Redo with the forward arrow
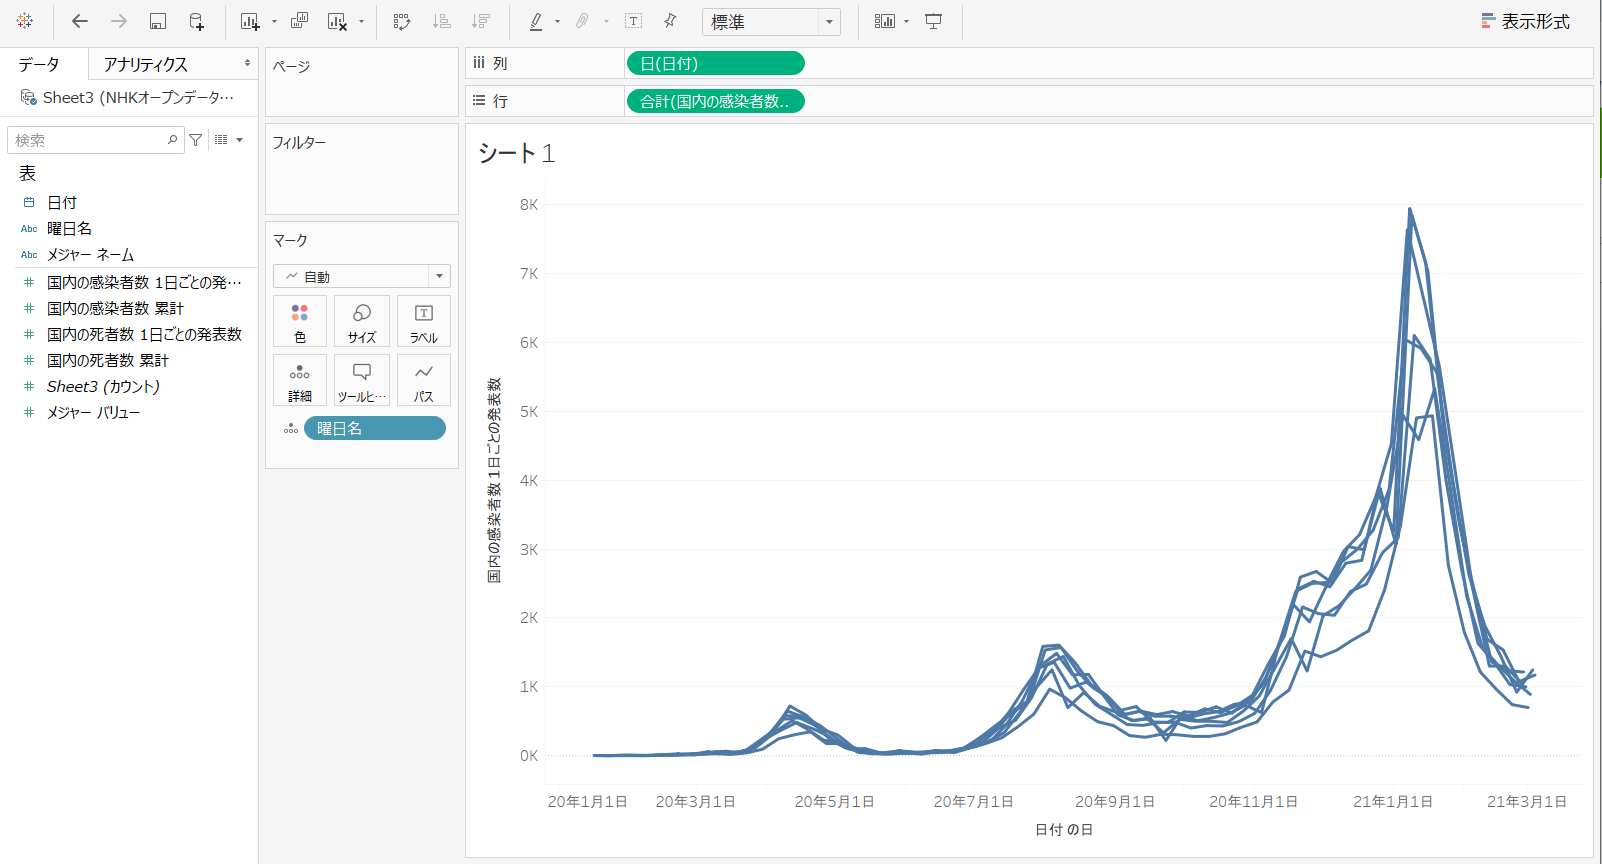This screenshot has width=1602, height=864. pyautogui.click(x=119, y=21)
